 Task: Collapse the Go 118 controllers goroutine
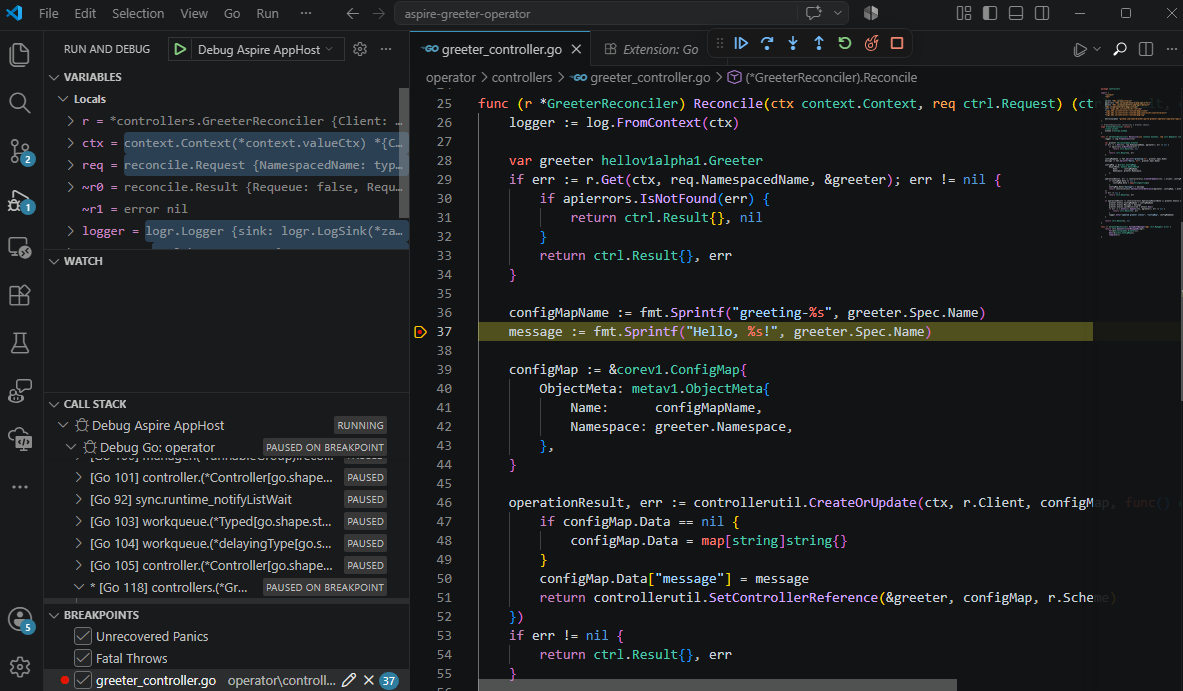[x=78, y=587]
